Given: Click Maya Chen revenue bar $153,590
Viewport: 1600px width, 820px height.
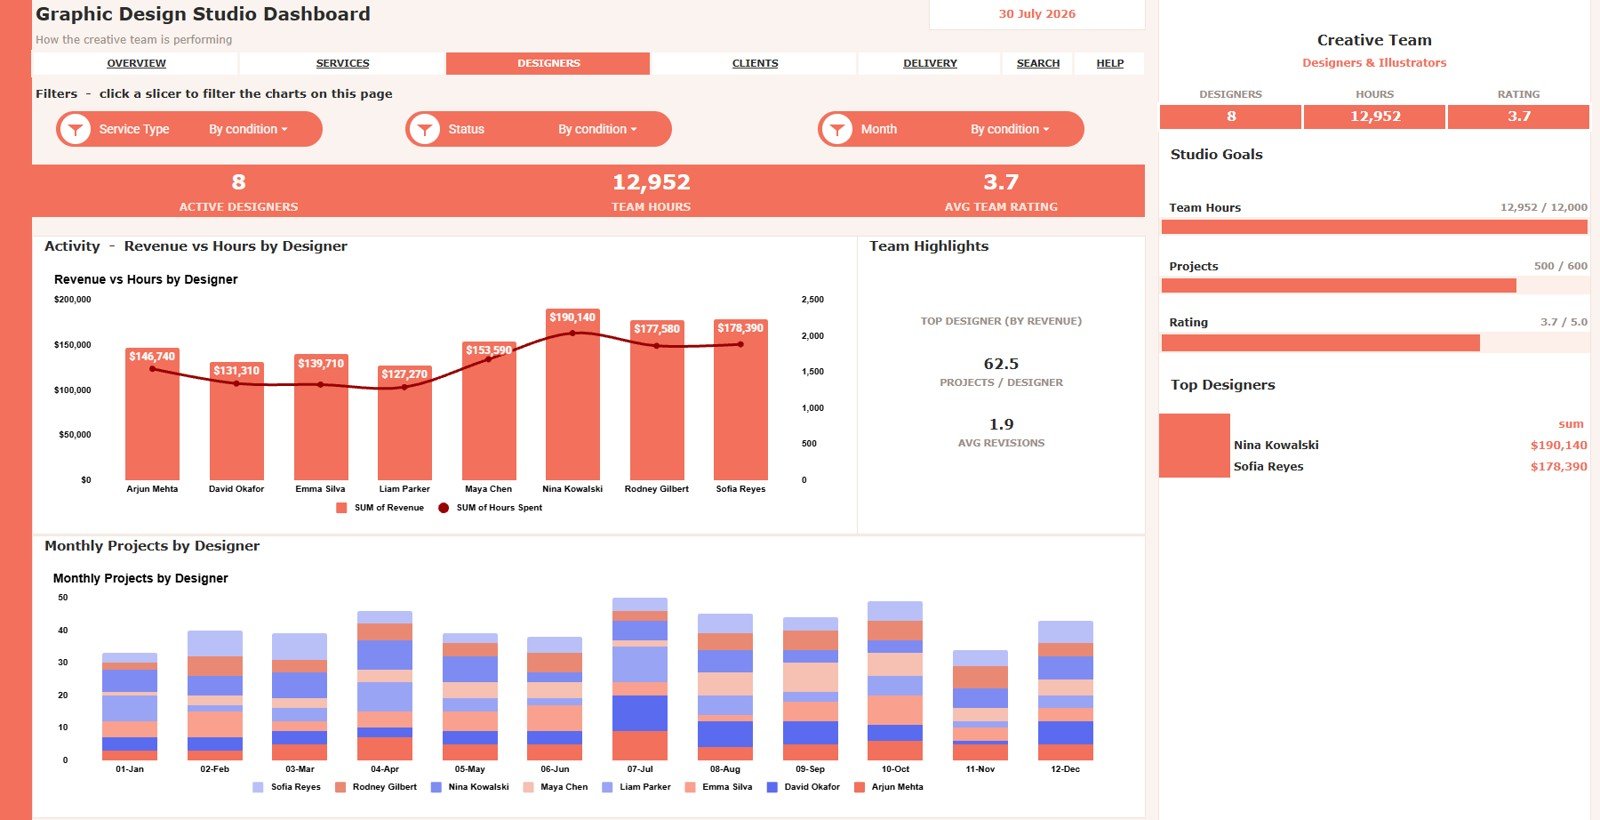Looking at the screenshot, I should click(x=489, y=411).
